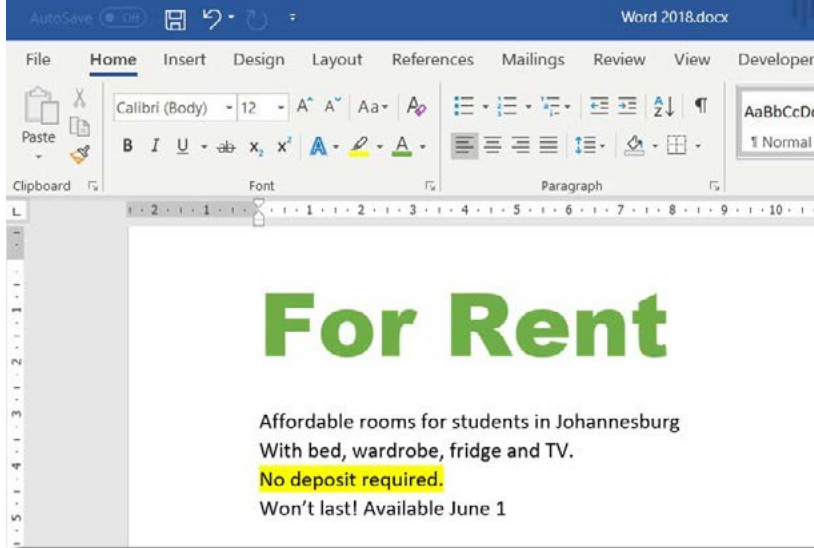814x548 pixels.
Task: Open Customize Quick Access Toolbar menu
Action: 293,18
